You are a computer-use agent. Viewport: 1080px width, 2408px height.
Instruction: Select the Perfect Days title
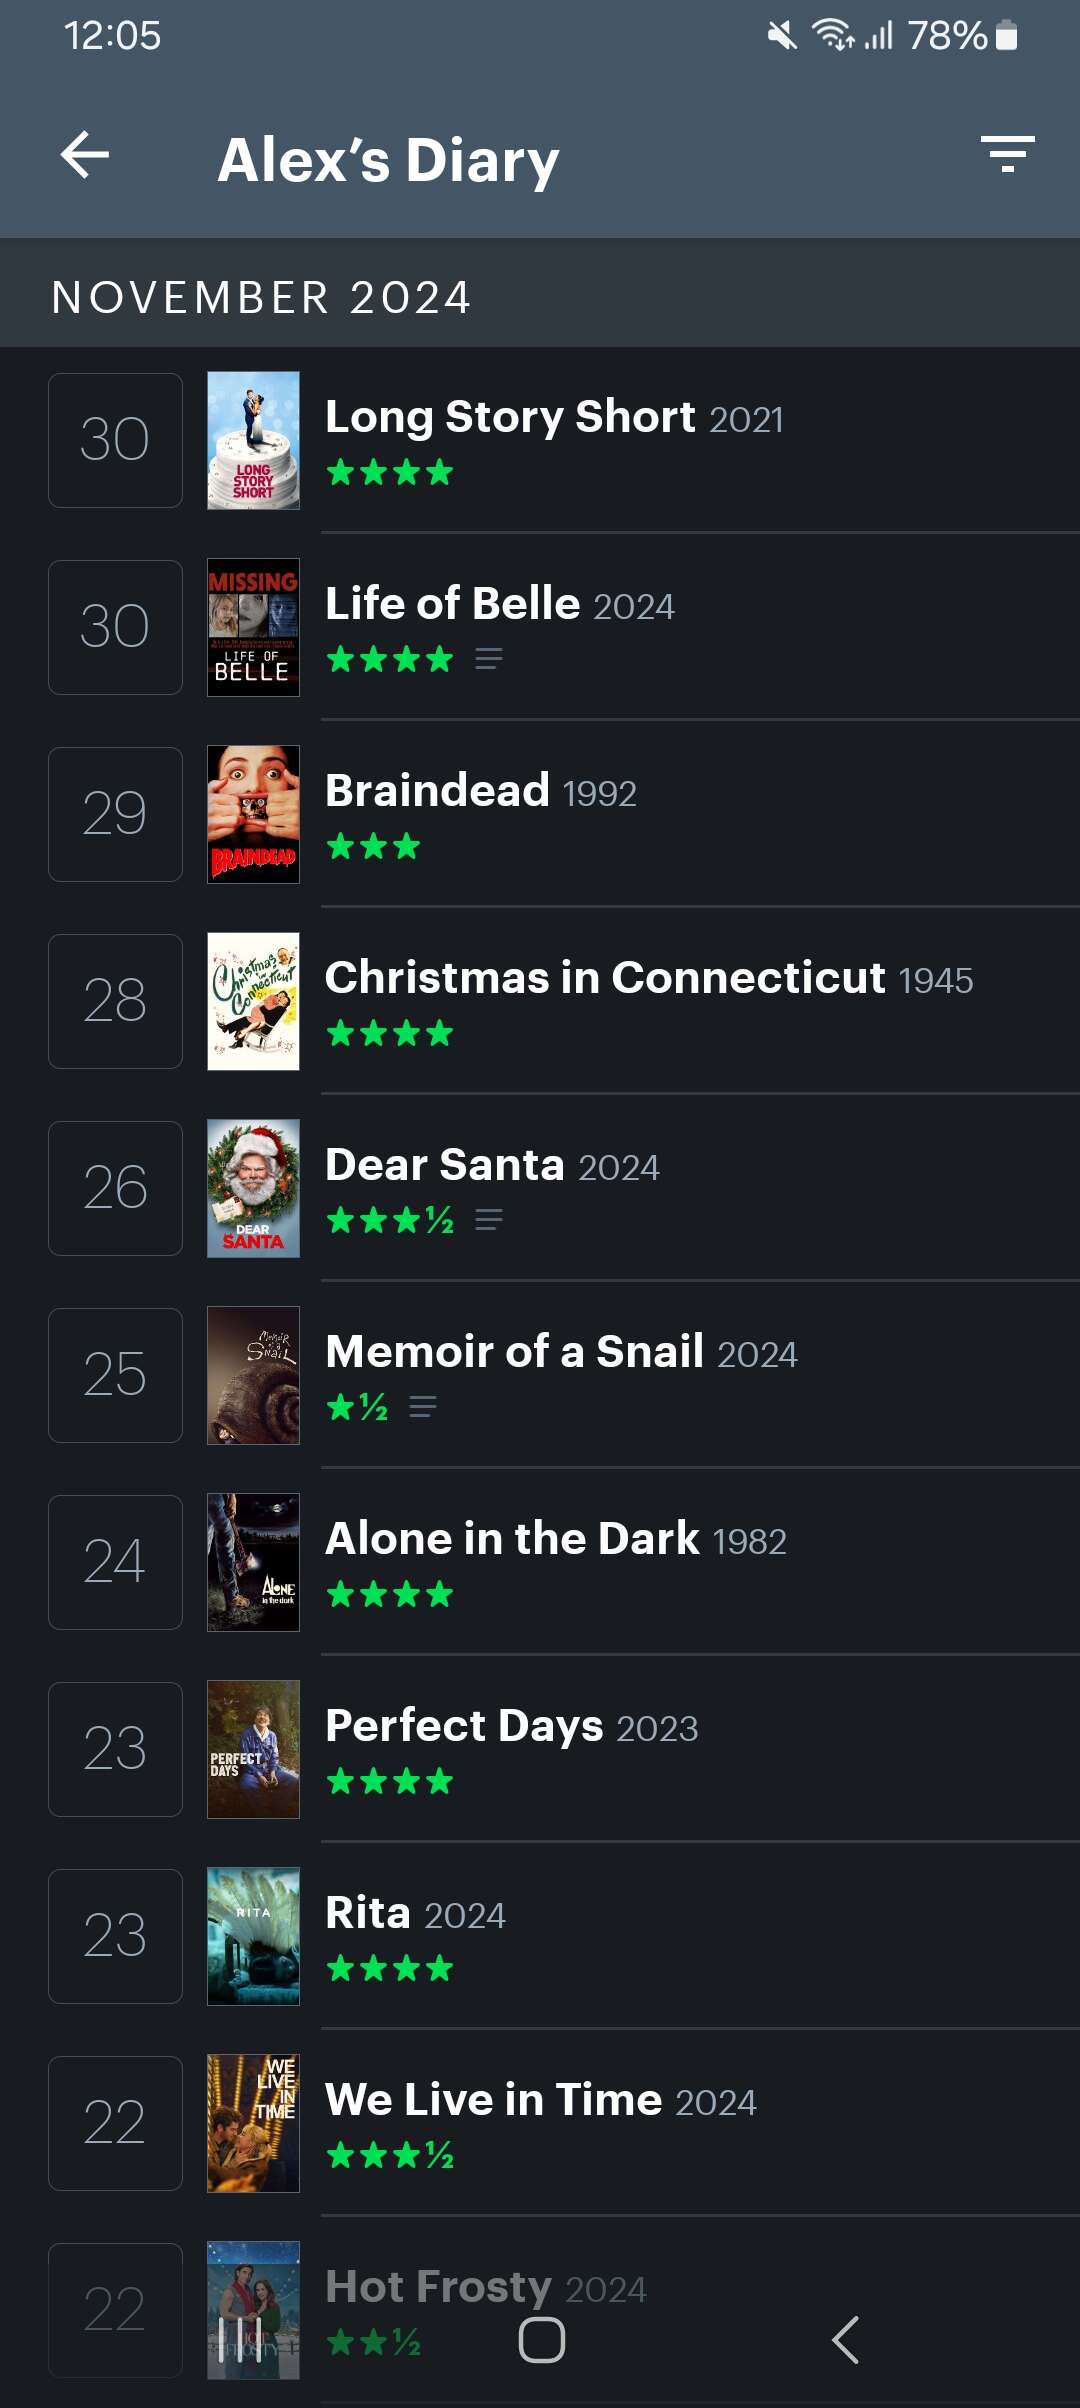coord(464,1726)
